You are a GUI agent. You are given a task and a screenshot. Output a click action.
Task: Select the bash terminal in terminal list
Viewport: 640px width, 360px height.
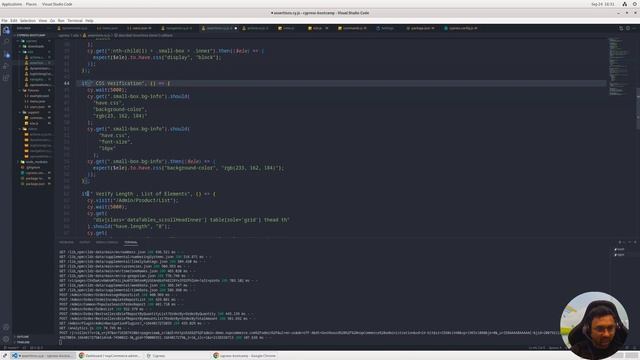(x=620, y=249)
